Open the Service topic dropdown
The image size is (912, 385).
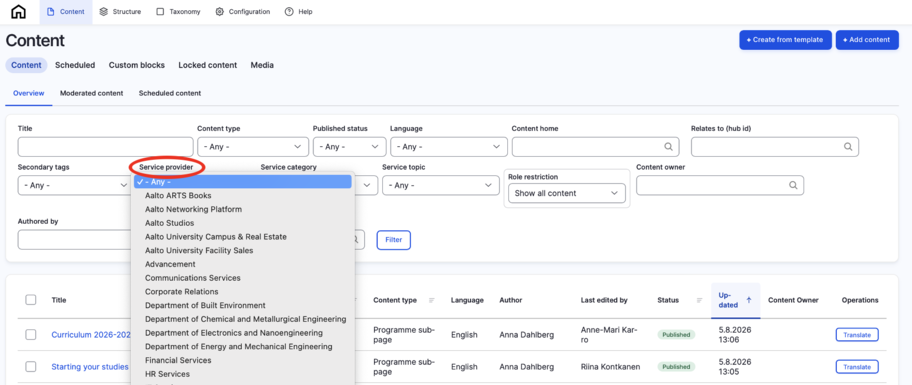440,186
